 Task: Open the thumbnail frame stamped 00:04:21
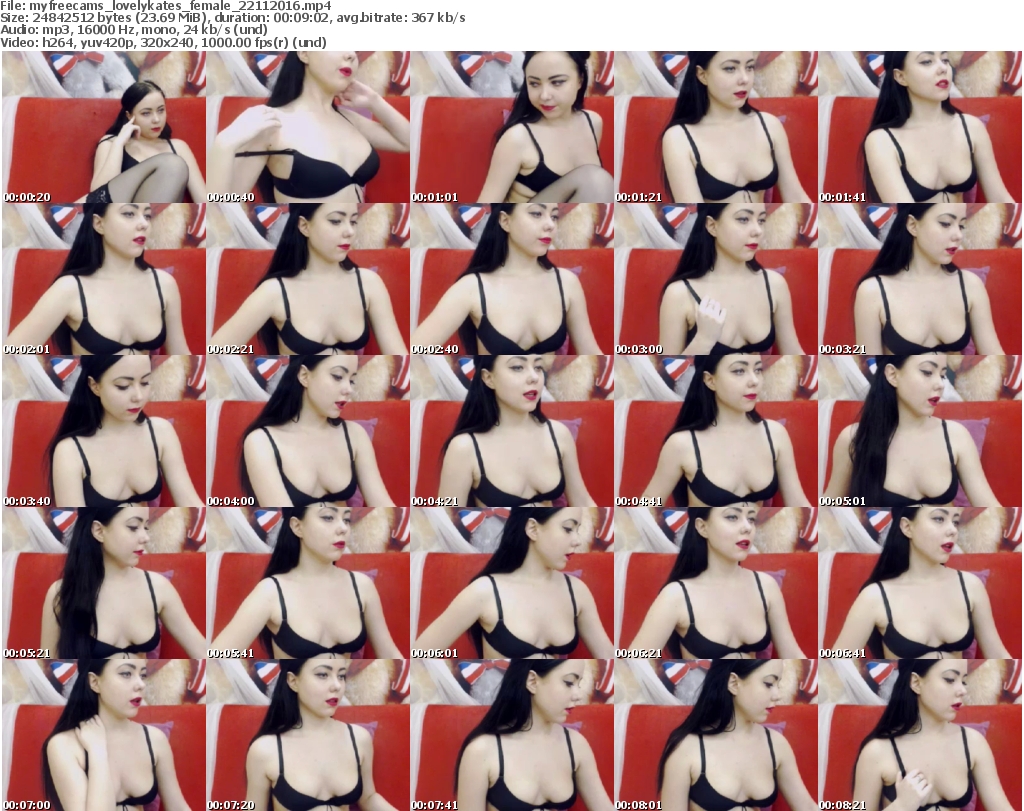coord(511,431)
